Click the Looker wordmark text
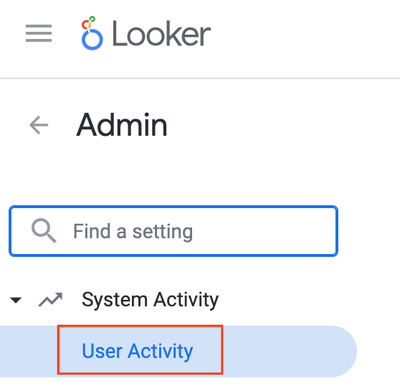 tap(161, 34)
